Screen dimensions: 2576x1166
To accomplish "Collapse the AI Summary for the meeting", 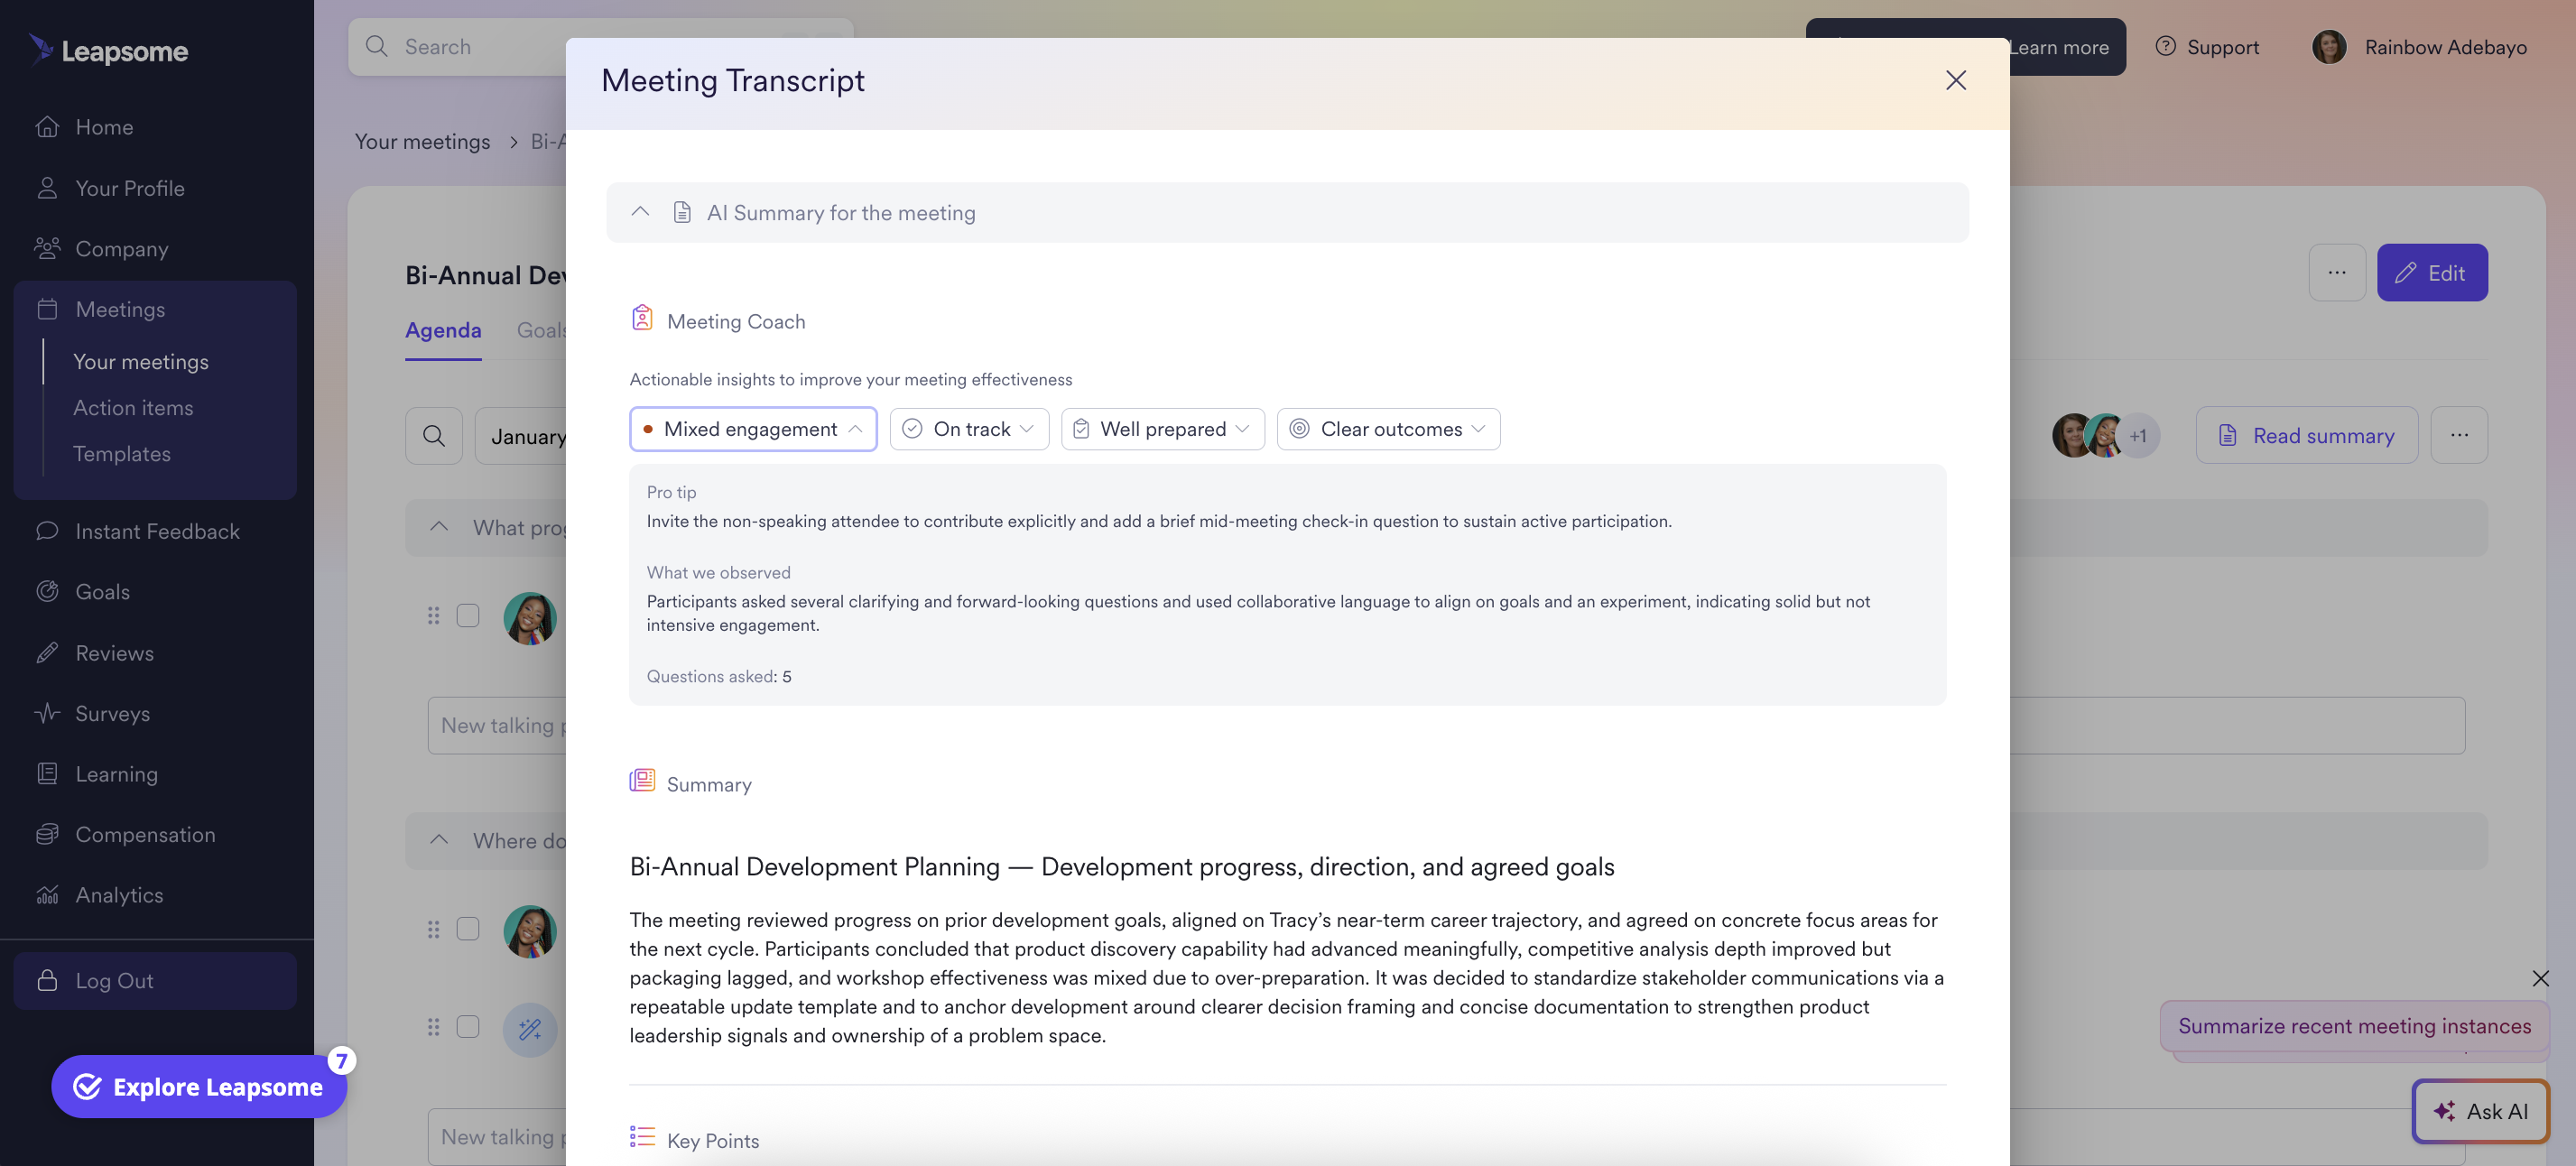I will click(641, 212).
